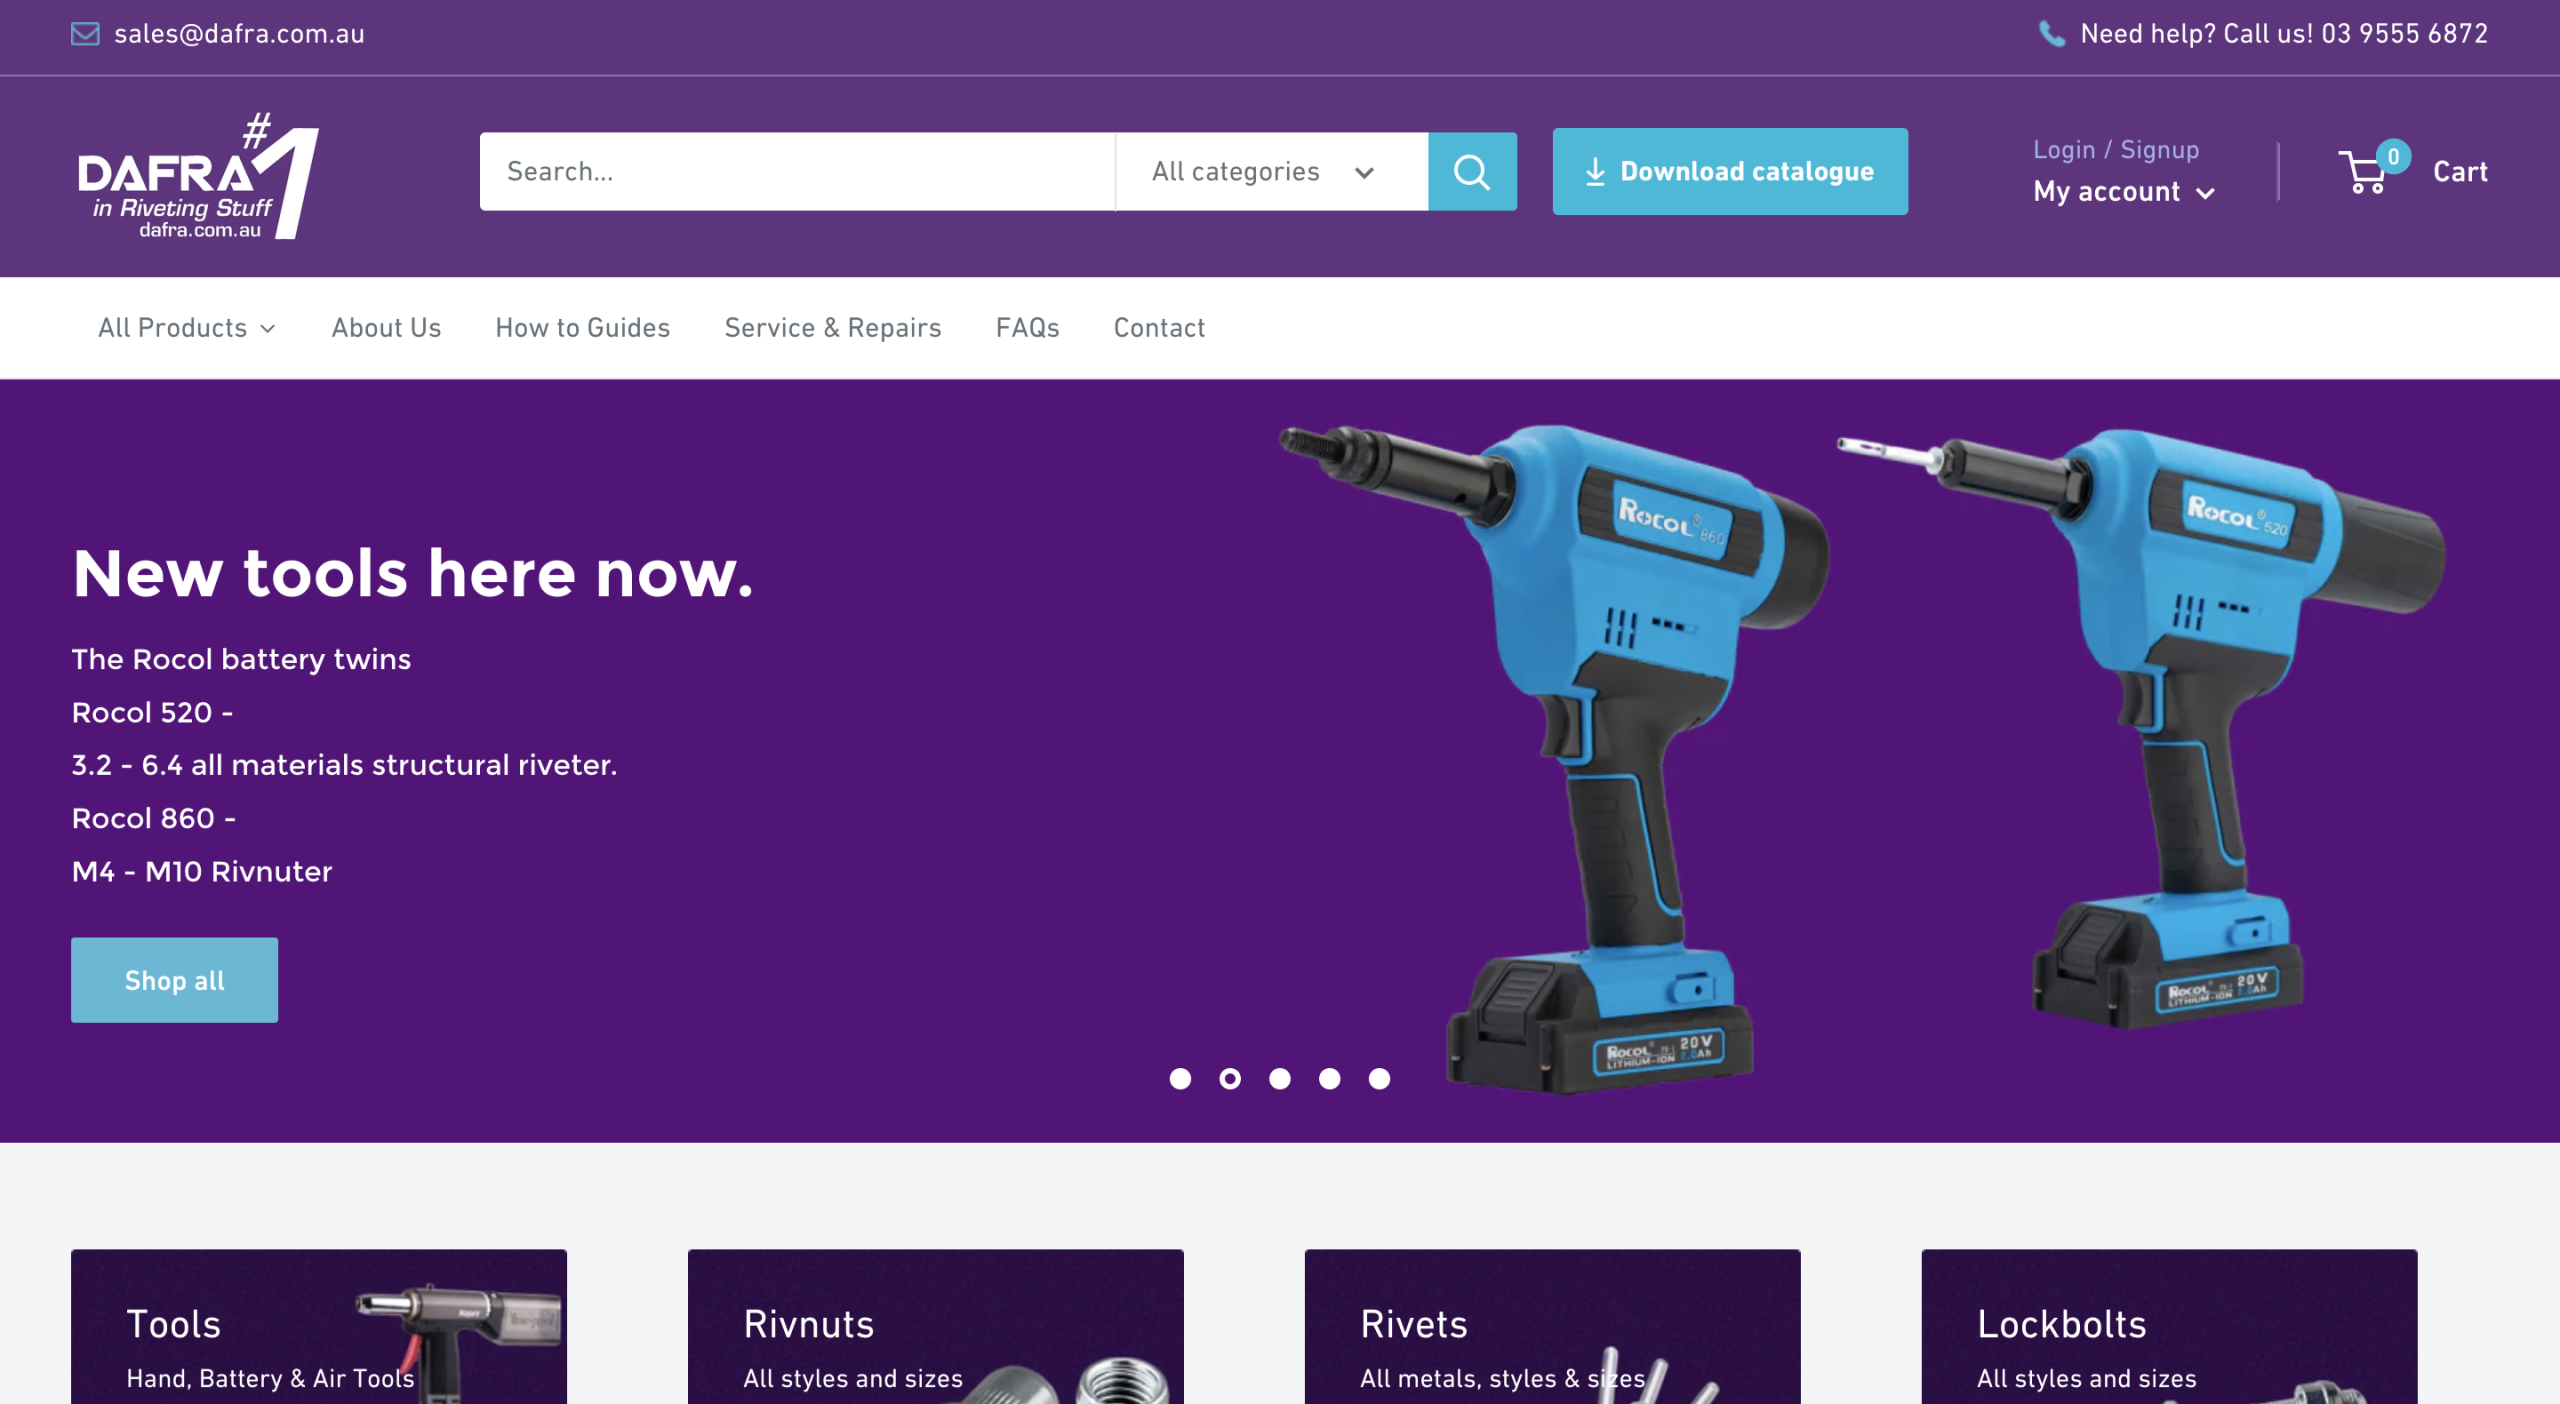Click the envelope email icon
The height and width of the screenshot is (1404, 2560).
tap(85, 34)
